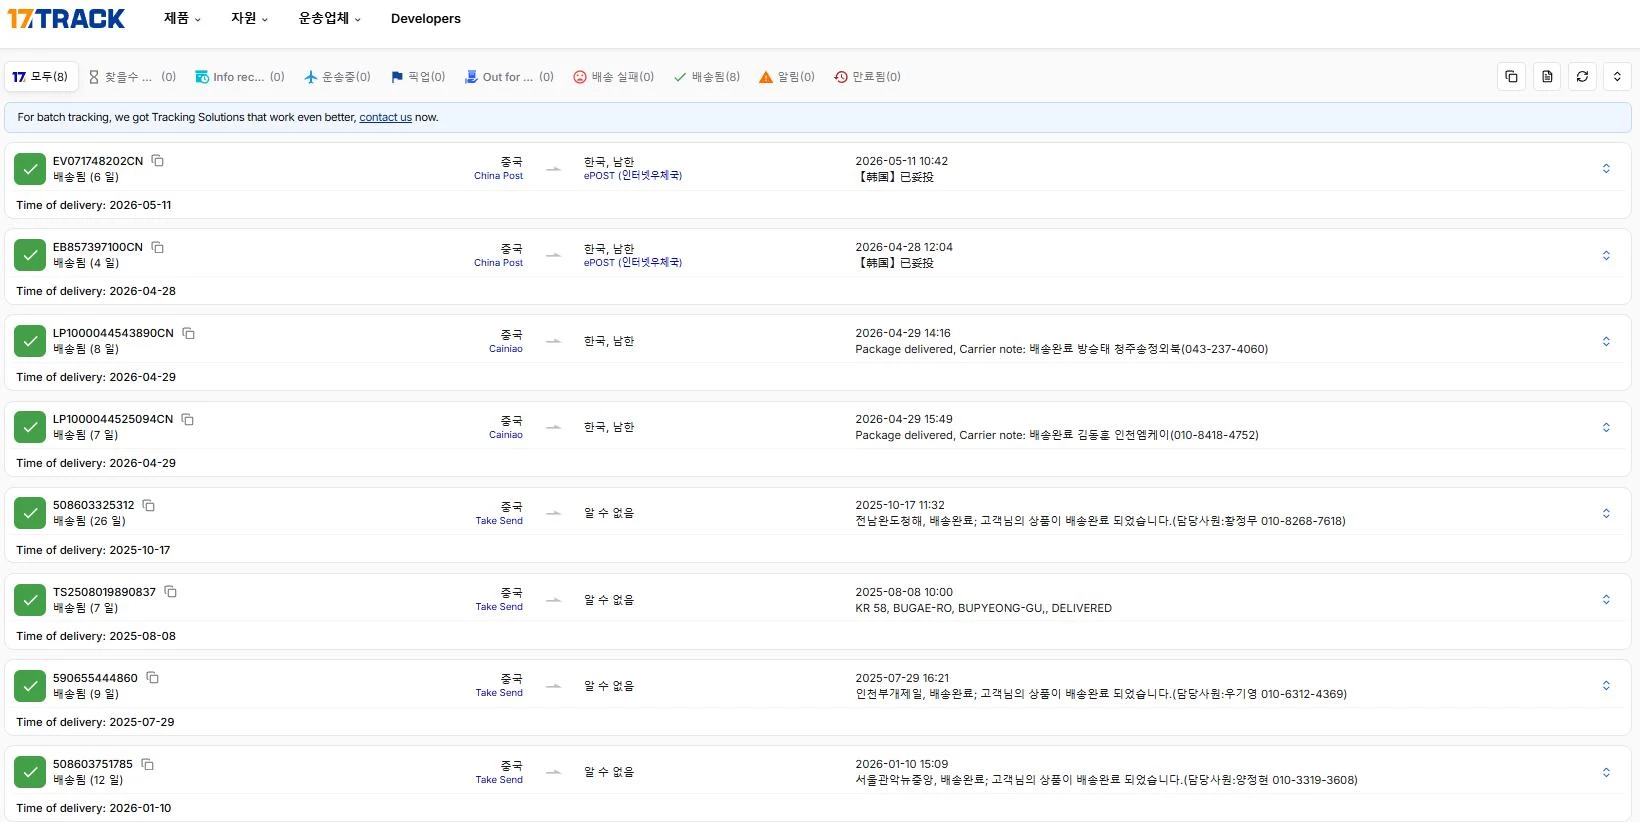Click green delivered checkmark for EB857397100CN
This screenshot has width=1640, height=822.
tap(30, 255)
